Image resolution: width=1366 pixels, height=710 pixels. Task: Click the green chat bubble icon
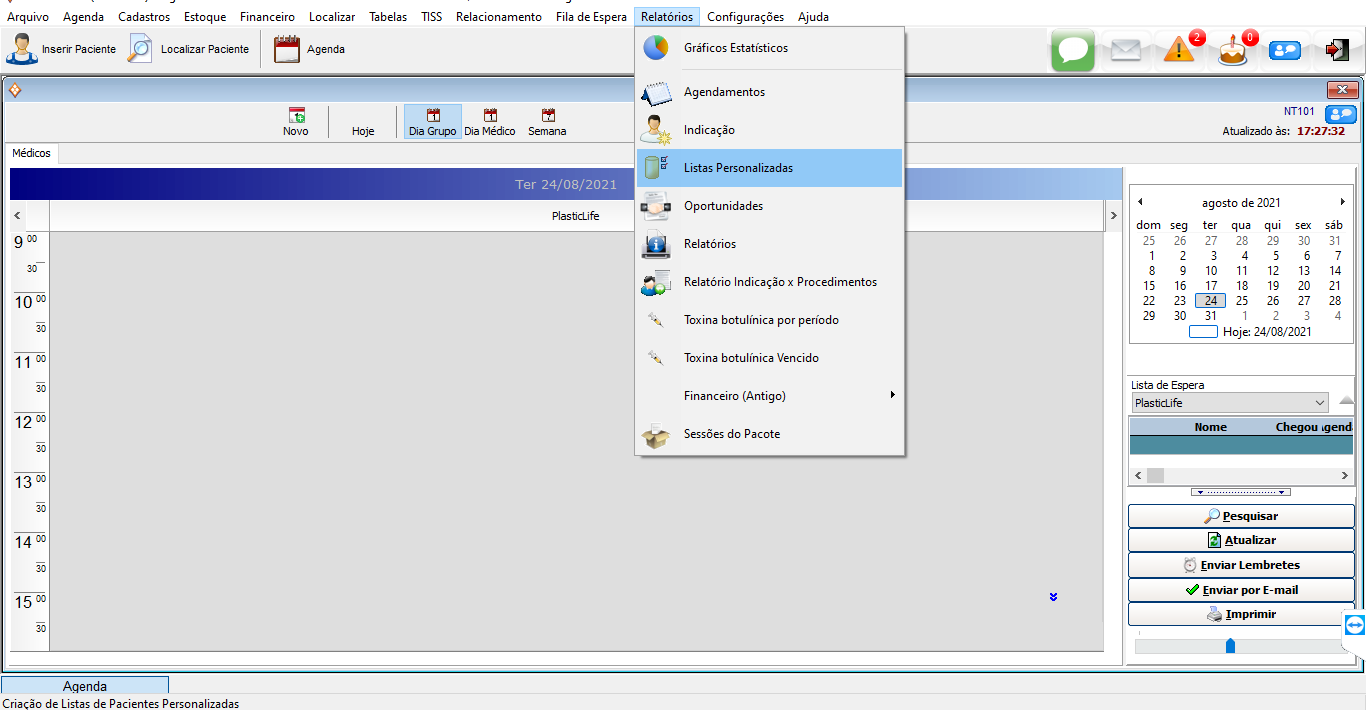point(1073,50)
